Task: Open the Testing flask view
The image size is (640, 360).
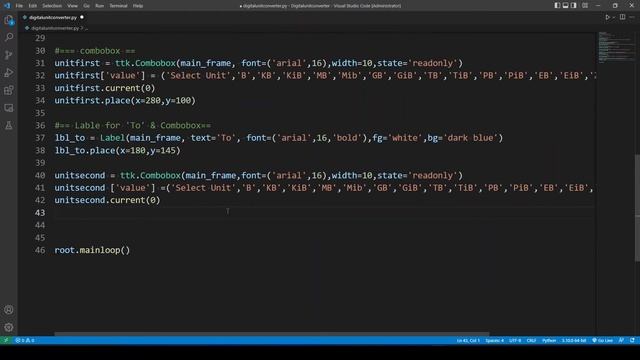Action: point(9,125)
